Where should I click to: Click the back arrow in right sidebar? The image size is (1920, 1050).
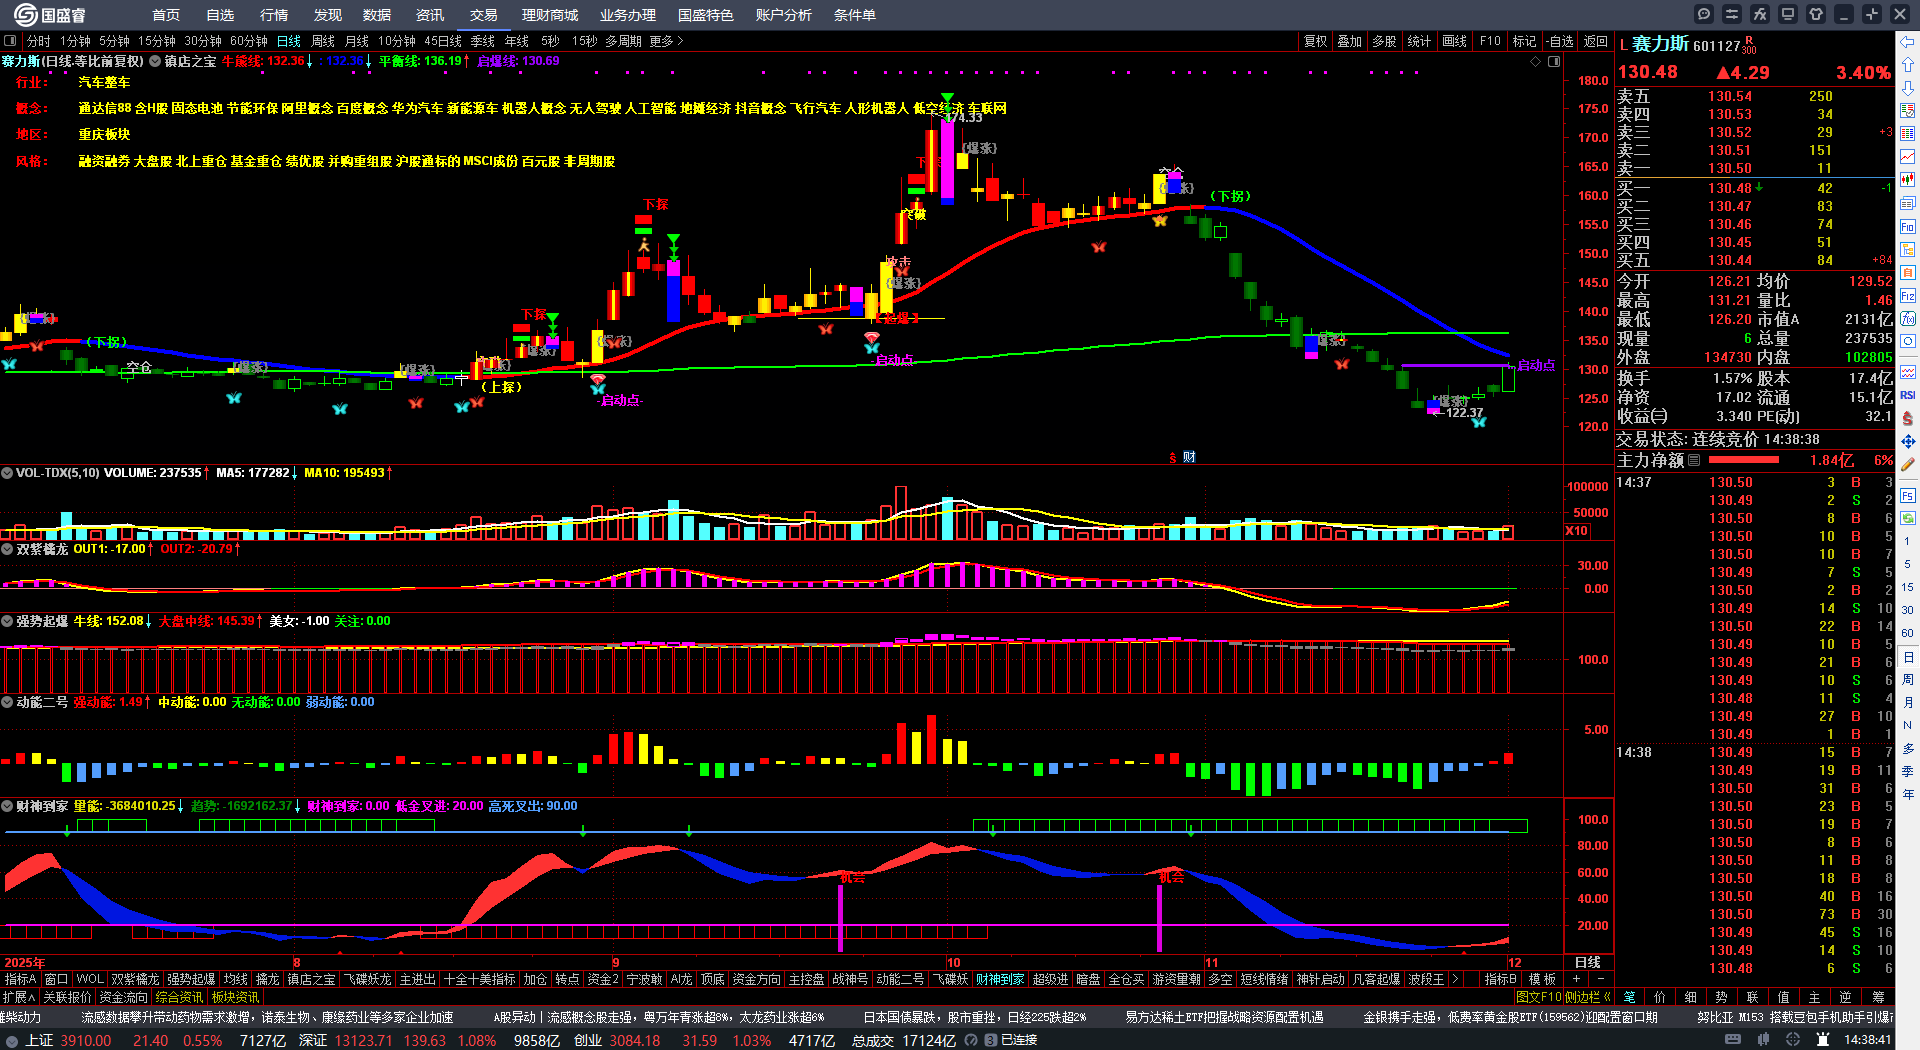(x=1908, y=42)
